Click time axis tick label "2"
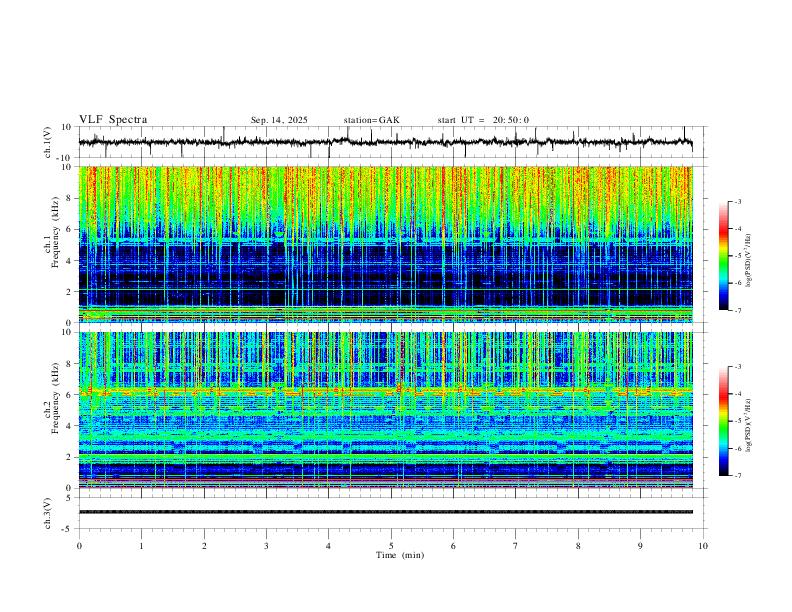 pyautogui.click(x=204, y=546)
